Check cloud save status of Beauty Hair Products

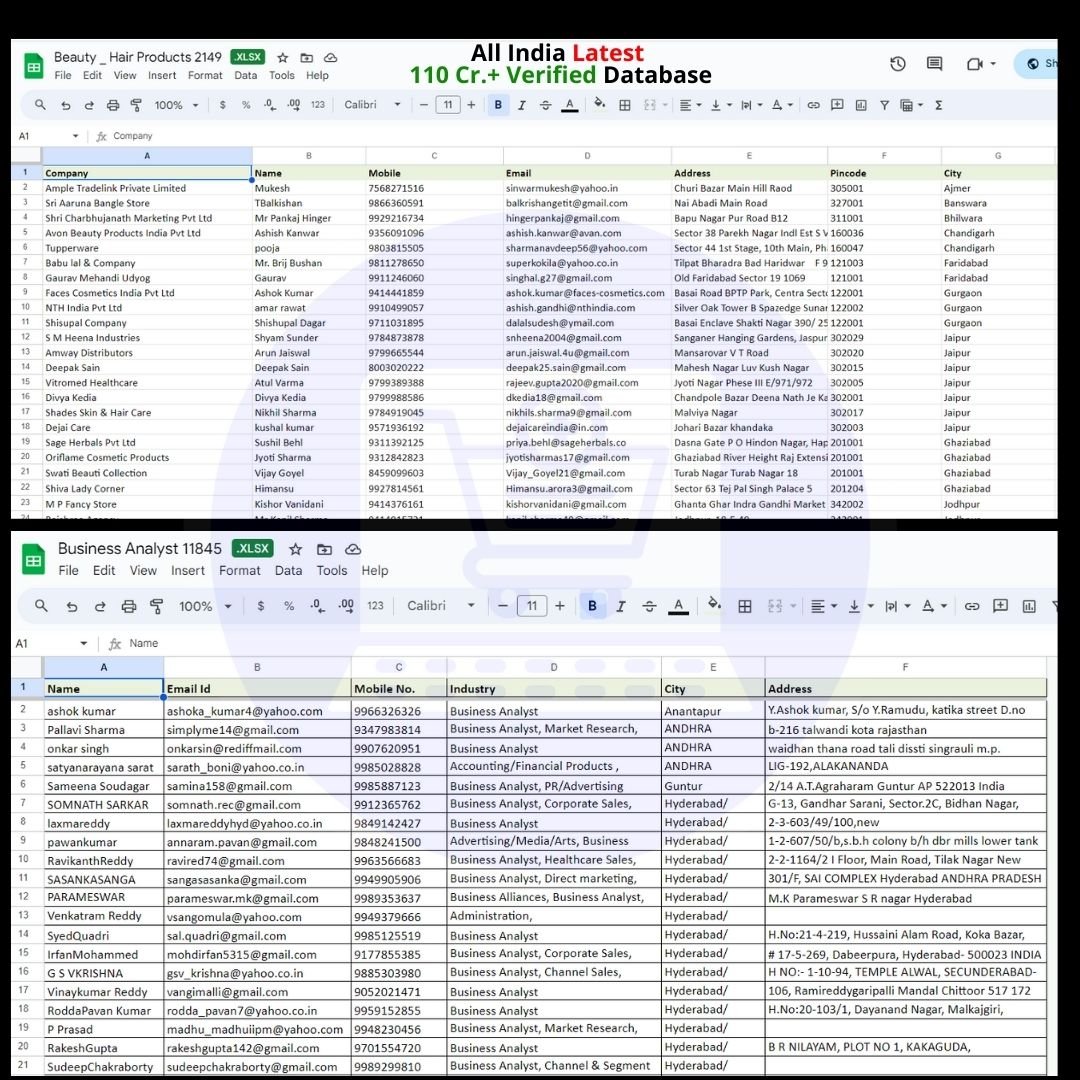(x=331, y=58)
